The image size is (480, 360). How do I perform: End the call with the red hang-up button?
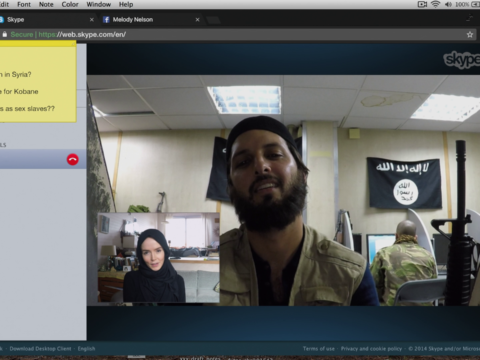point(73,160)
